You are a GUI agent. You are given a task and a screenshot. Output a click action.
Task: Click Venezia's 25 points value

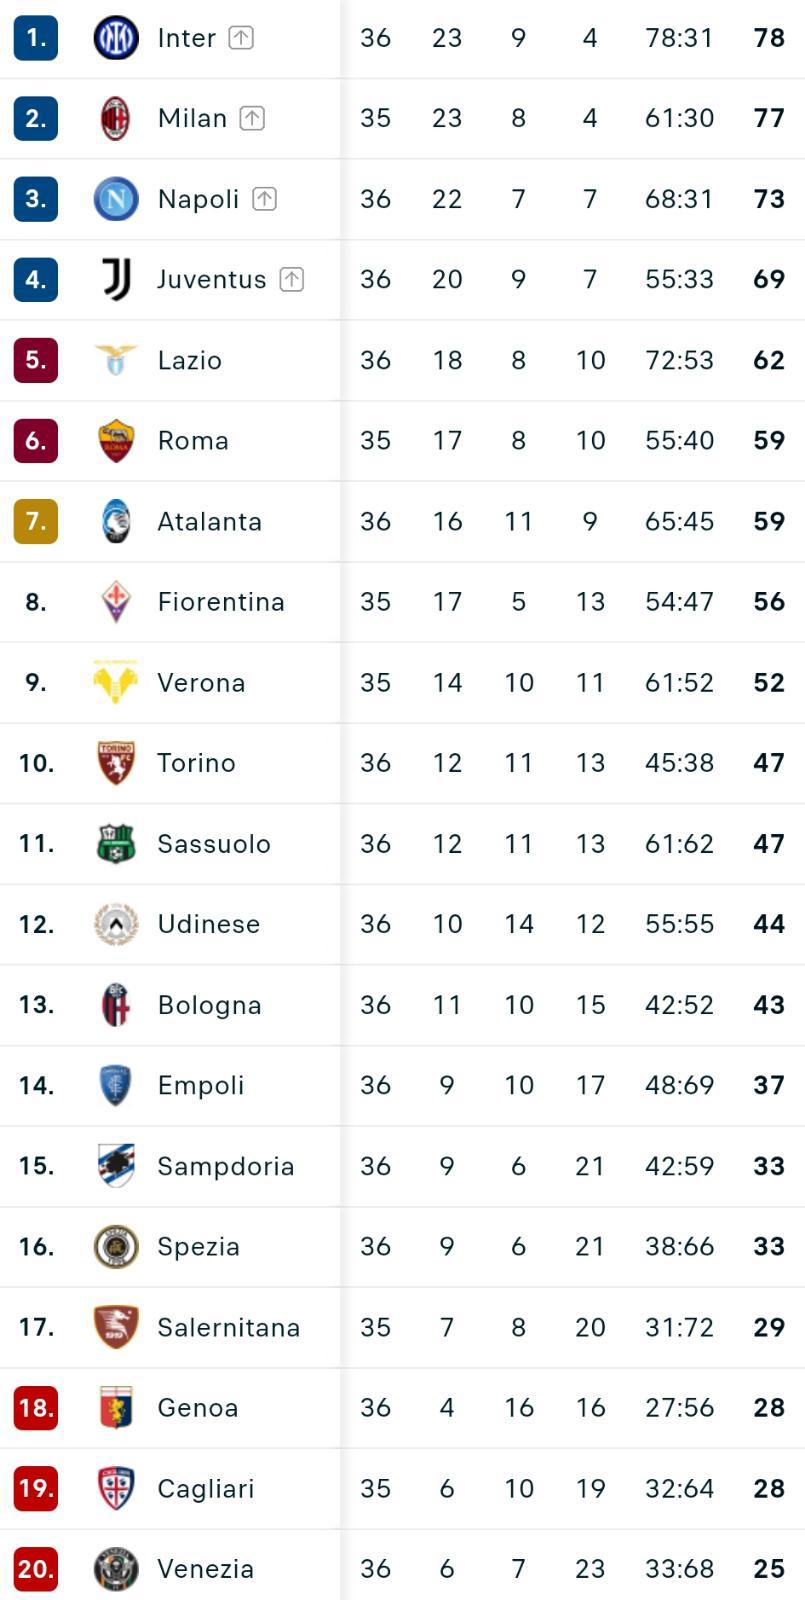pos(768,1569)
